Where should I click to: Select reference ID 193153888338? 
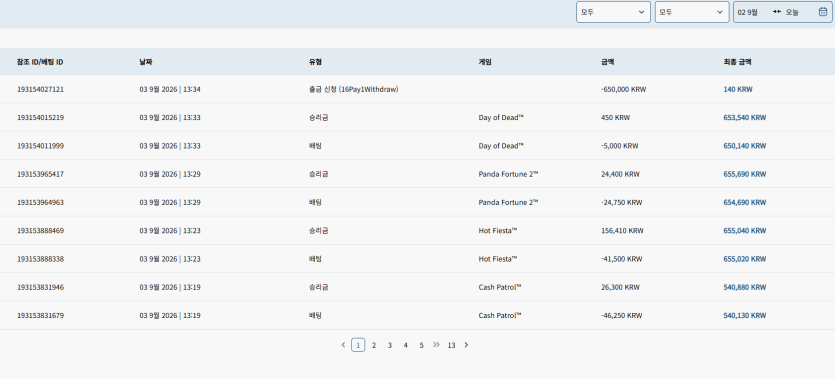(x=40, y=259)
